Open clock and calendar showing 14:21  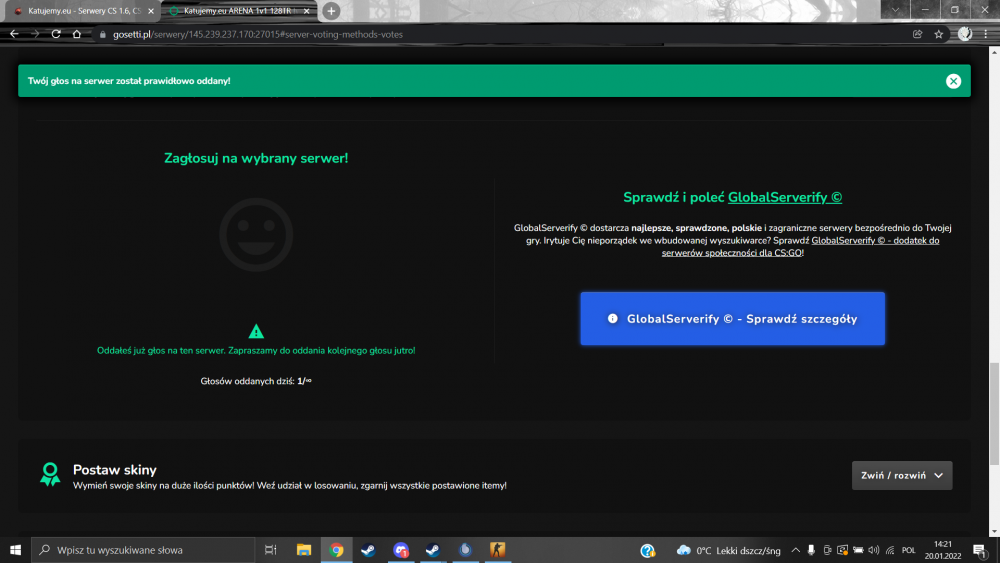point(943,550)
